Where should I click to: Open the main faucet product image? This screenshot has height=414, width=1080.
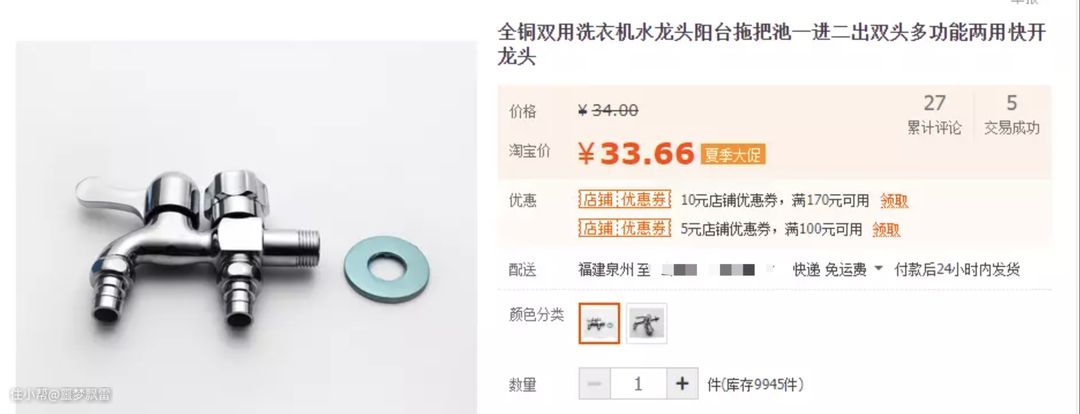pos(246,227)
